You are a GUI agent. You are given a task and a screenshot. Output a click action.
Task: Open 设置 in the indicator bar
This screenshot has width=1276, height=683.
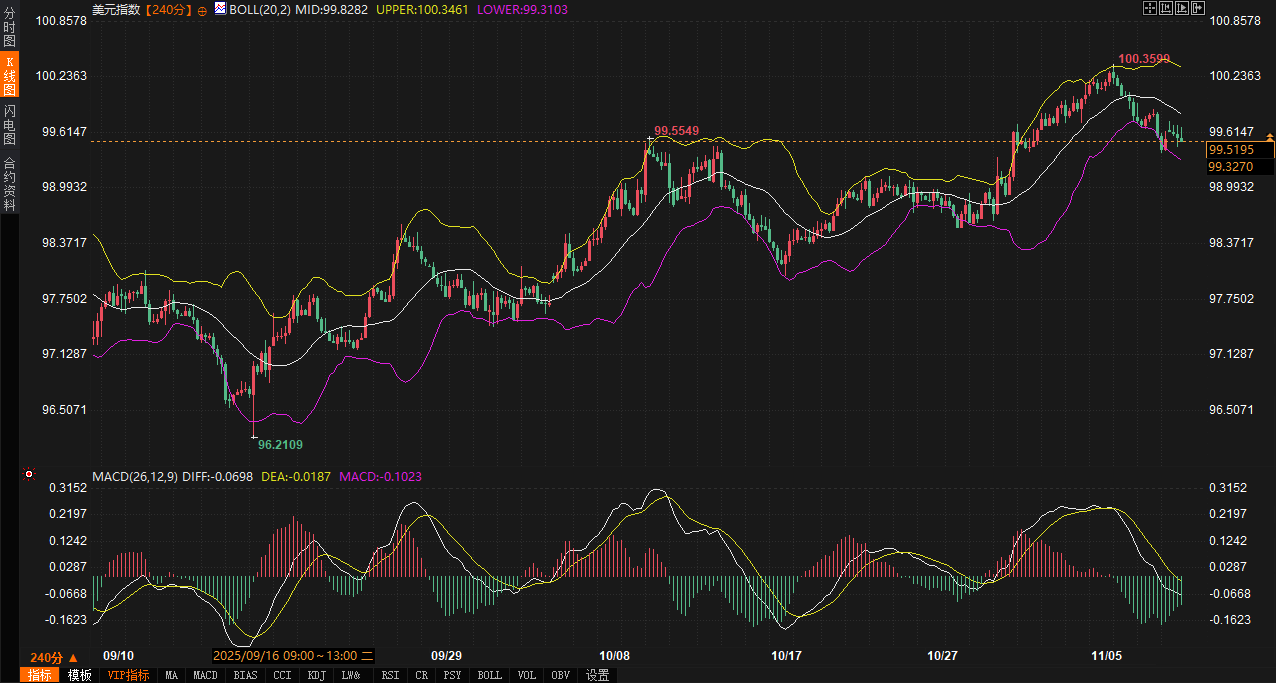pos(598,675)
